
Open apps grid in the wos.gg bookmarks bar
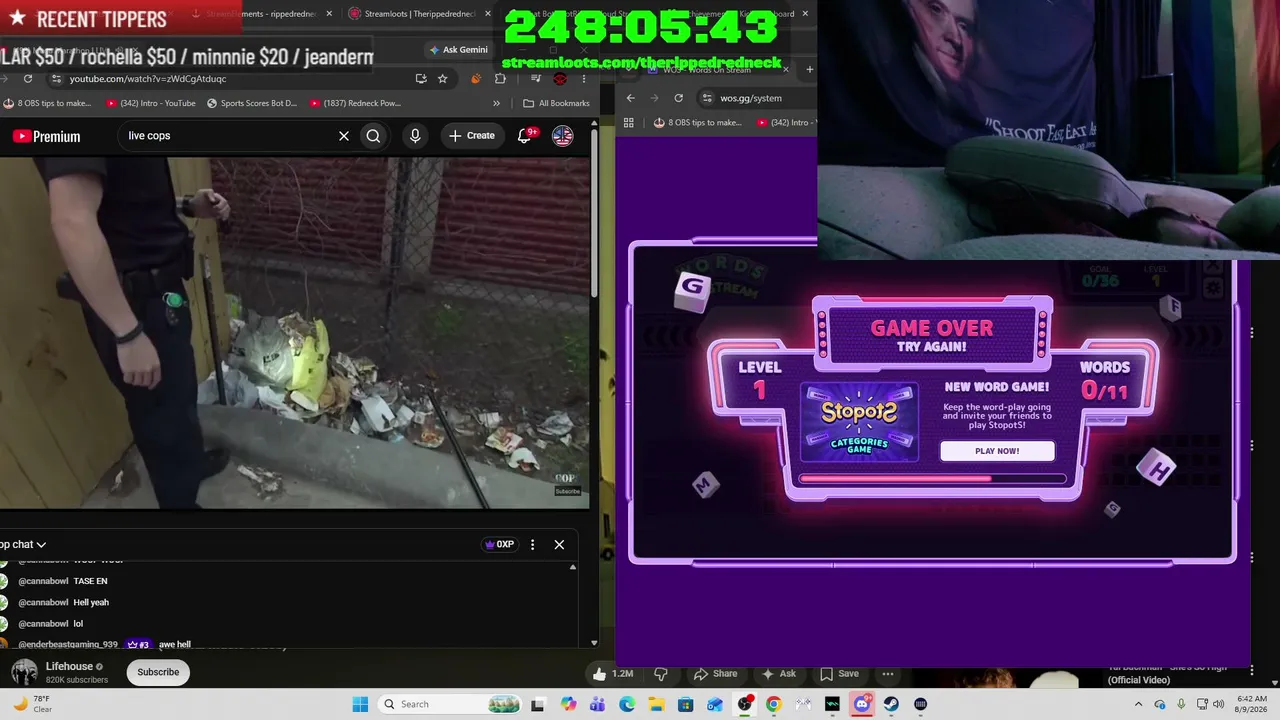click(629, 123)
